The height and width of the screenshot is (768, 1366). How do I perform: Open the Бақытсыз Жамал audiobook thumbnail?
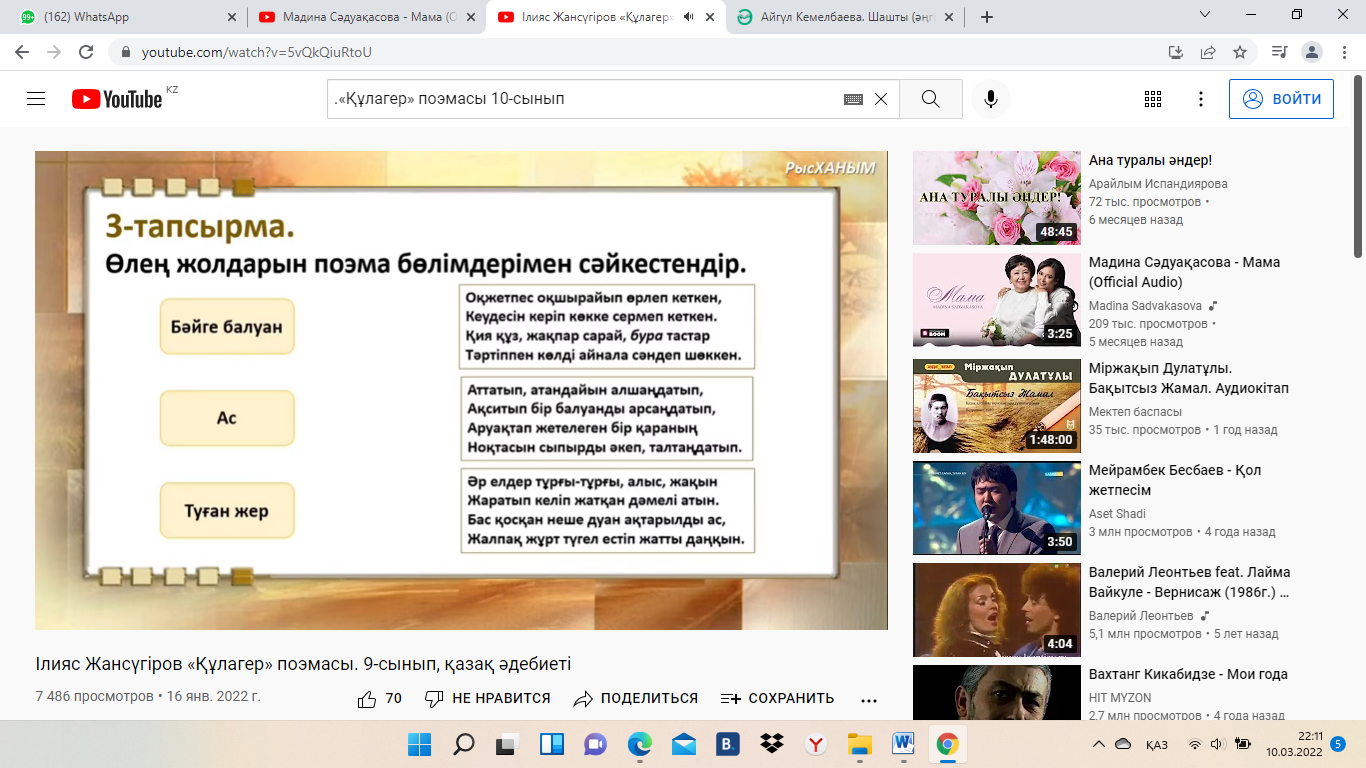pyautogui.click(x=997, y=406)
